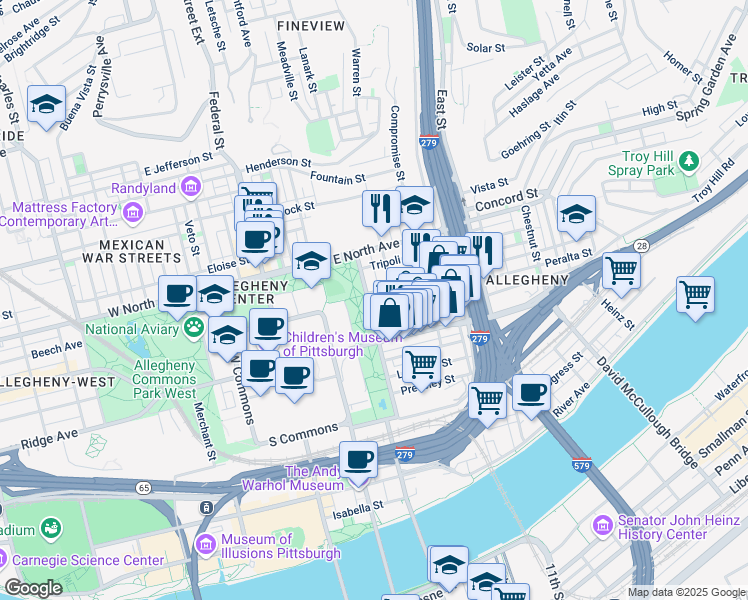Select the Children's Museum of Pittsburgh label

click(x=343, y=344)
